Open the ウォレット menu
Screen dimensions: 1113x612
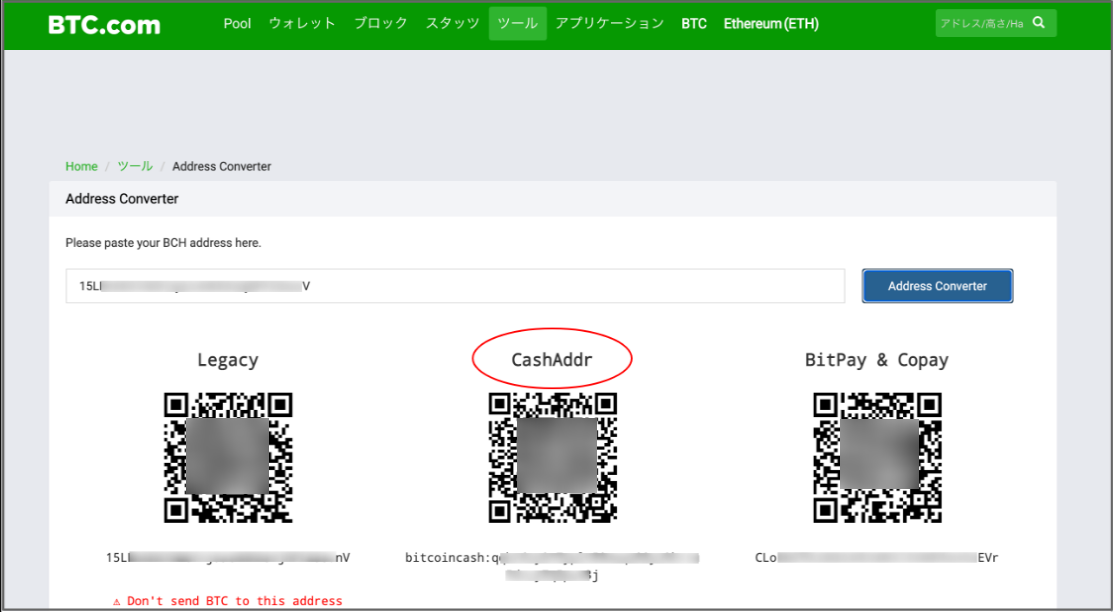point(302,23)
